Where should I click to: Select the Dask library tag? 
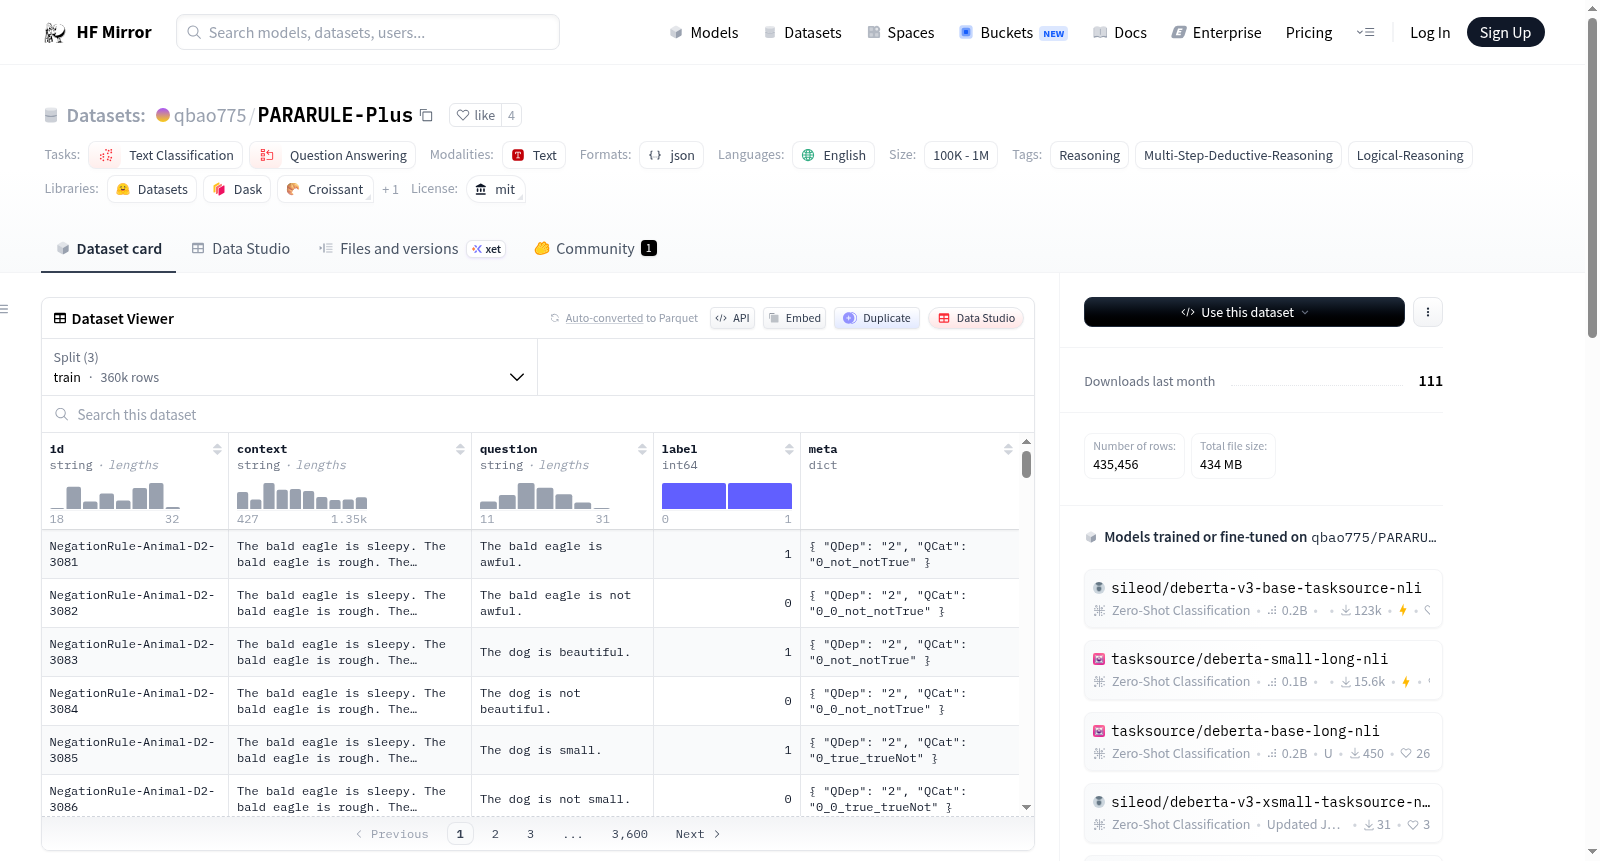click(x=237, y=189)
